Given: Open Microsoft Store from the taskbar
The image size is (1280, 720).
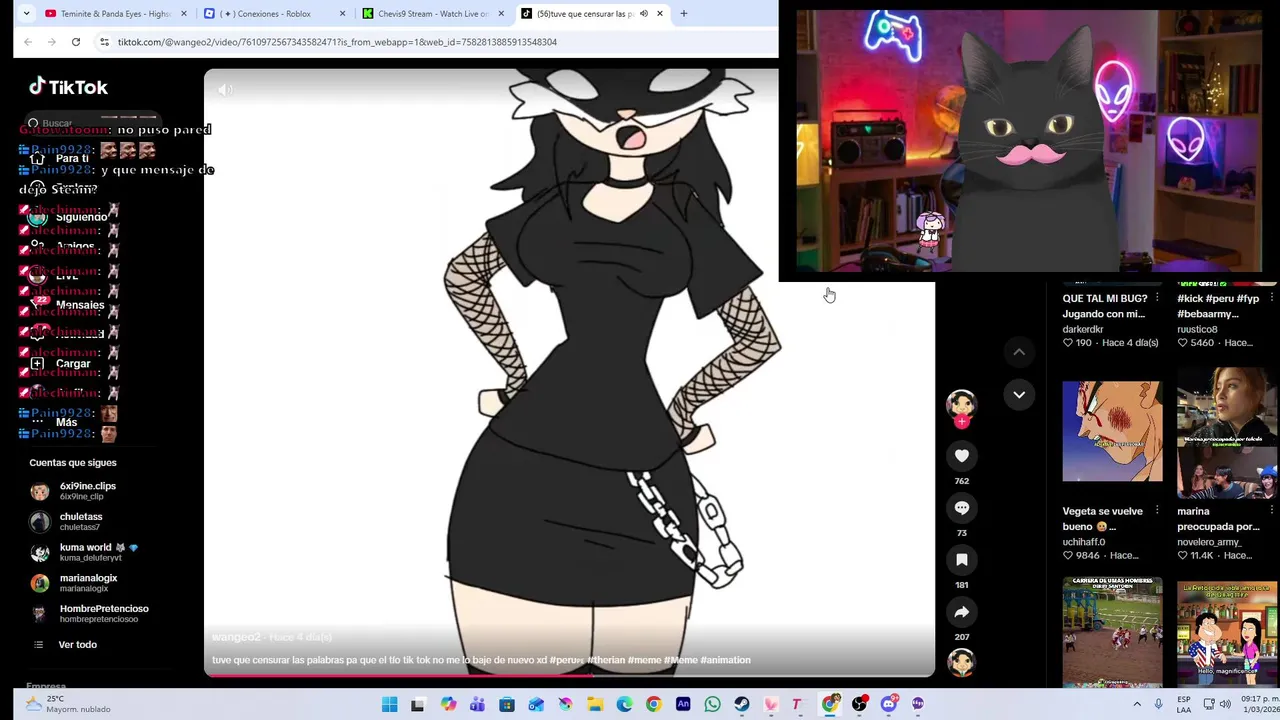Looking at the screenshot, I should click(507, 704).
